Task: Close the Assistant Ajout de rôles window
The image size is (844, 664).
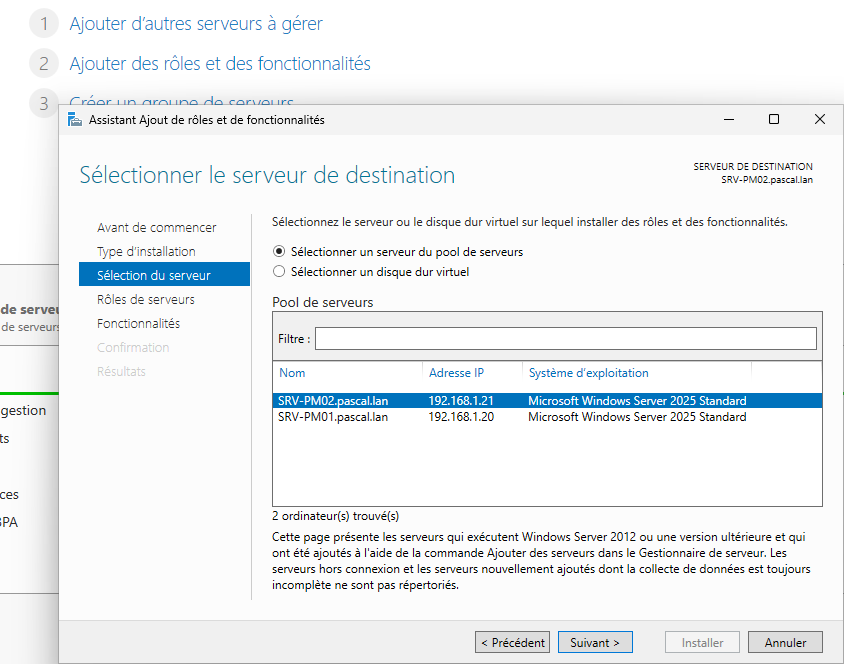Action: coord(820,119)
